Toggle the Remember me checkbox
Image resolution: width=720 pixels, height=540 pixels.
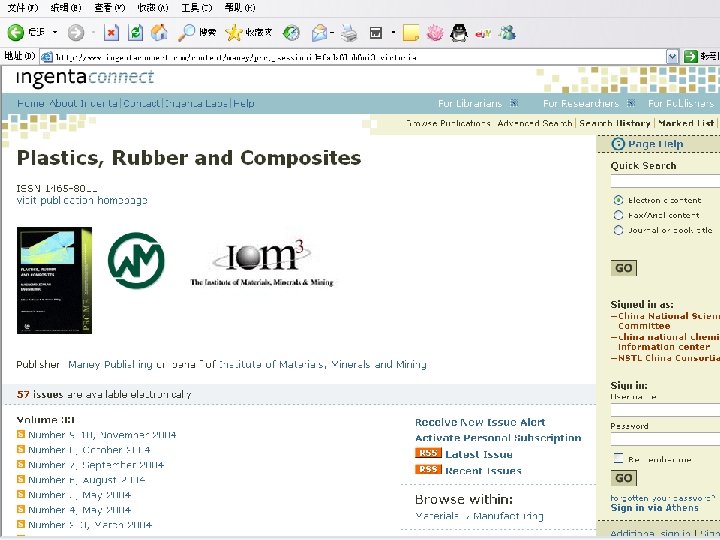[x=619, y=458]
